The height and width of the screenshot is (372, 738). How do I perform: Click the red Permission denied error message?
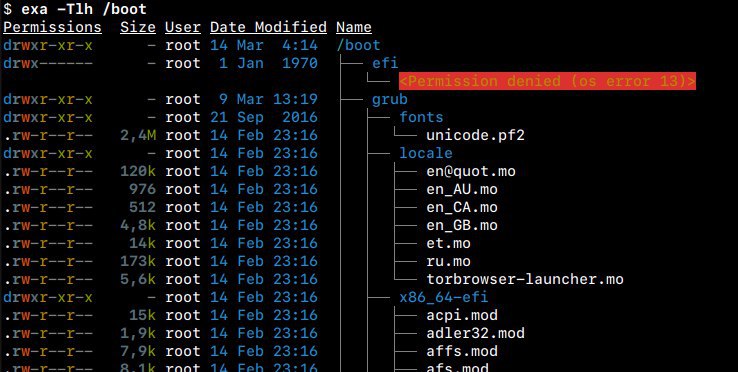click(x=547, y=81)
